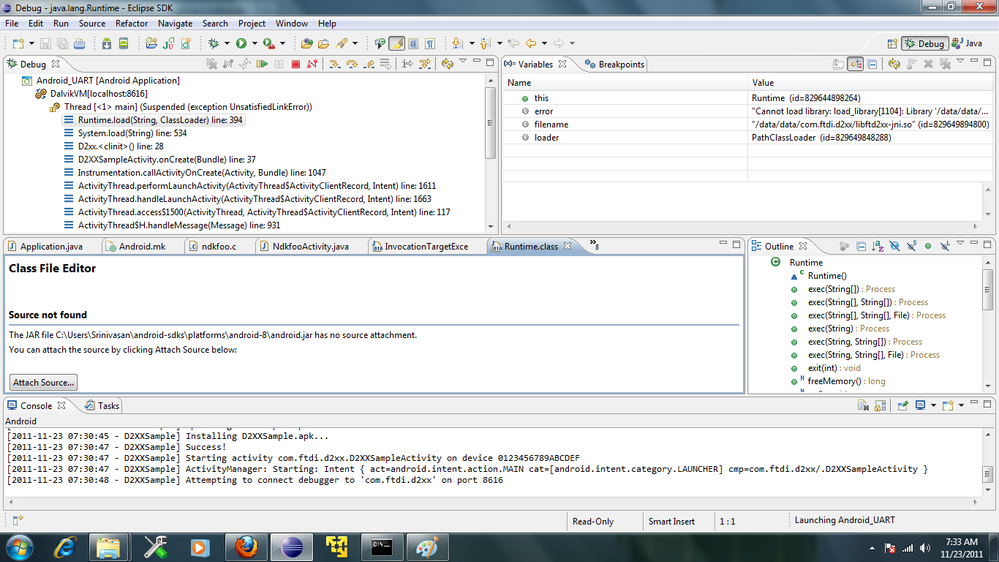999x562 pixels.
Task: Open Variables view menu triangle
Action: (x=960, y=62)
